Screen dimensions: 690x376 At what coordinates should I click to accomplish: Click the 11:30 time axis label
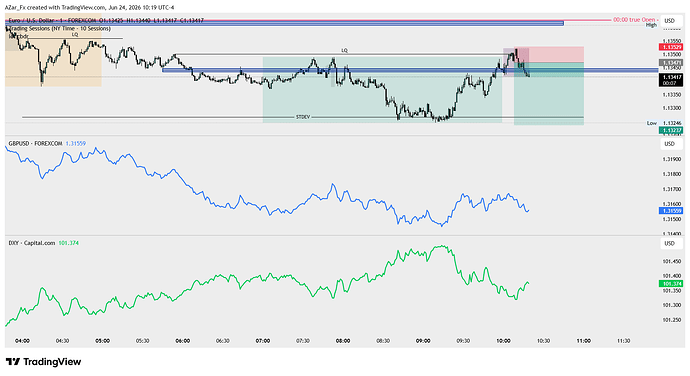point(624,341)
